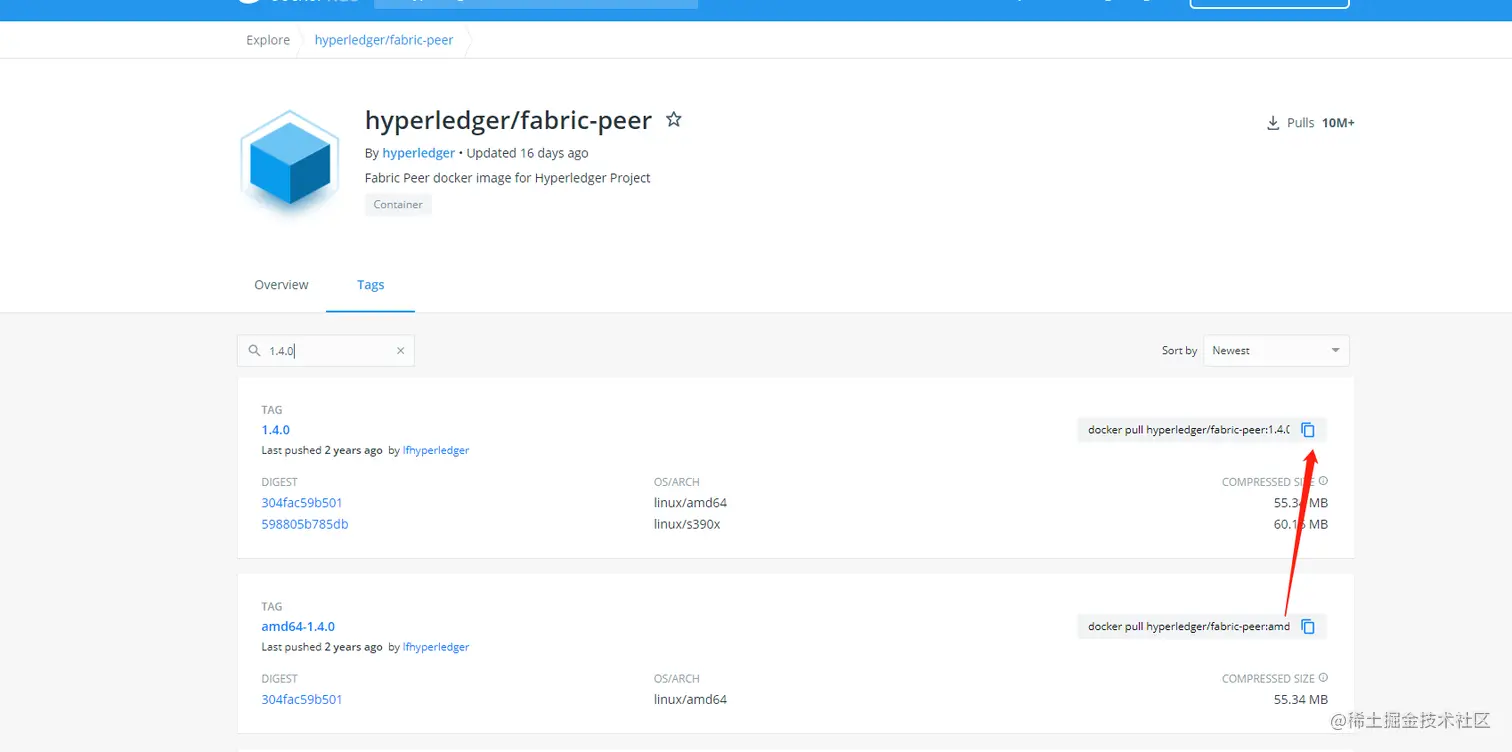This screenshot has height=752, width=1512.
Task: Select docker pull text for fabric-peer:1.4.0
Action: 1189,430
